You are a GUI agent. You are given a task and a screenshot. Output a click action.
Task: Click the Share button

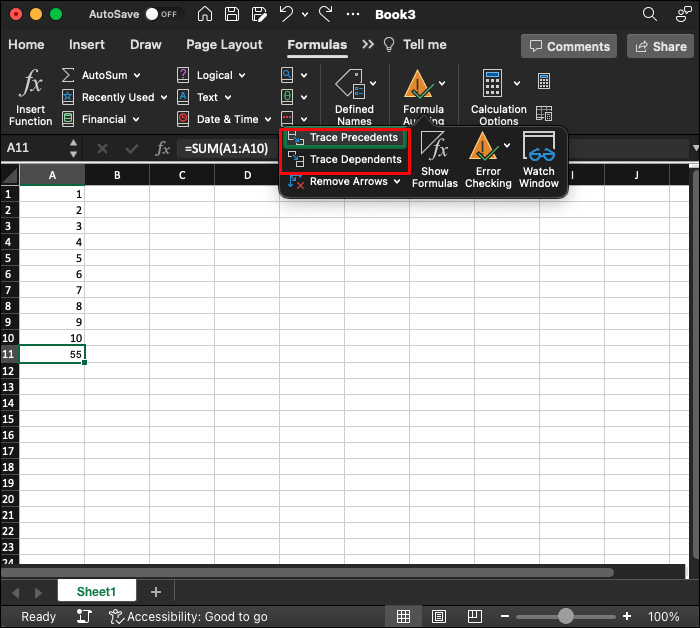pos(659,46)
